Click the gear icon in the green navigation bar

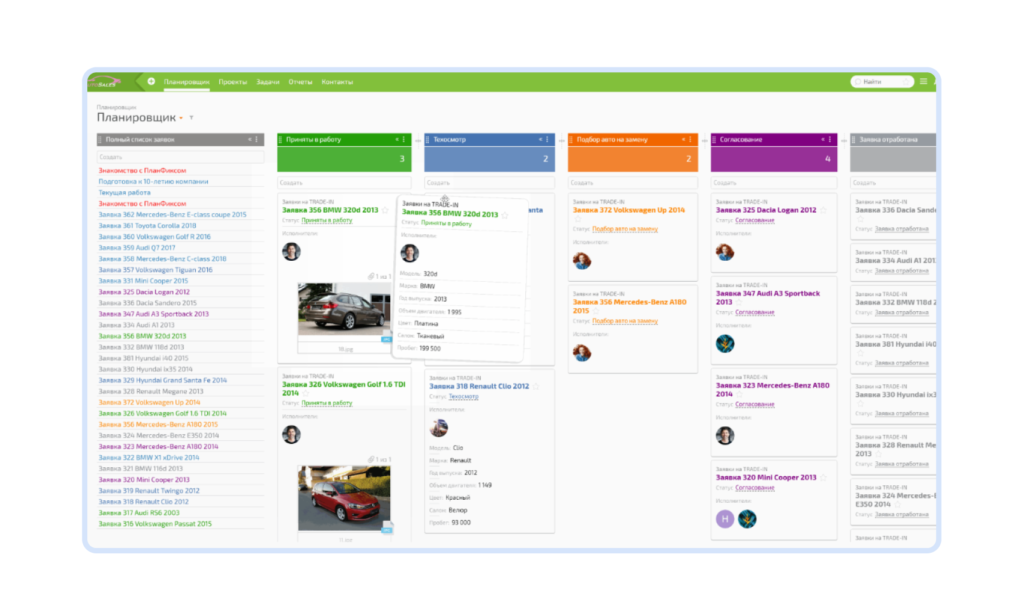(152, 82)
